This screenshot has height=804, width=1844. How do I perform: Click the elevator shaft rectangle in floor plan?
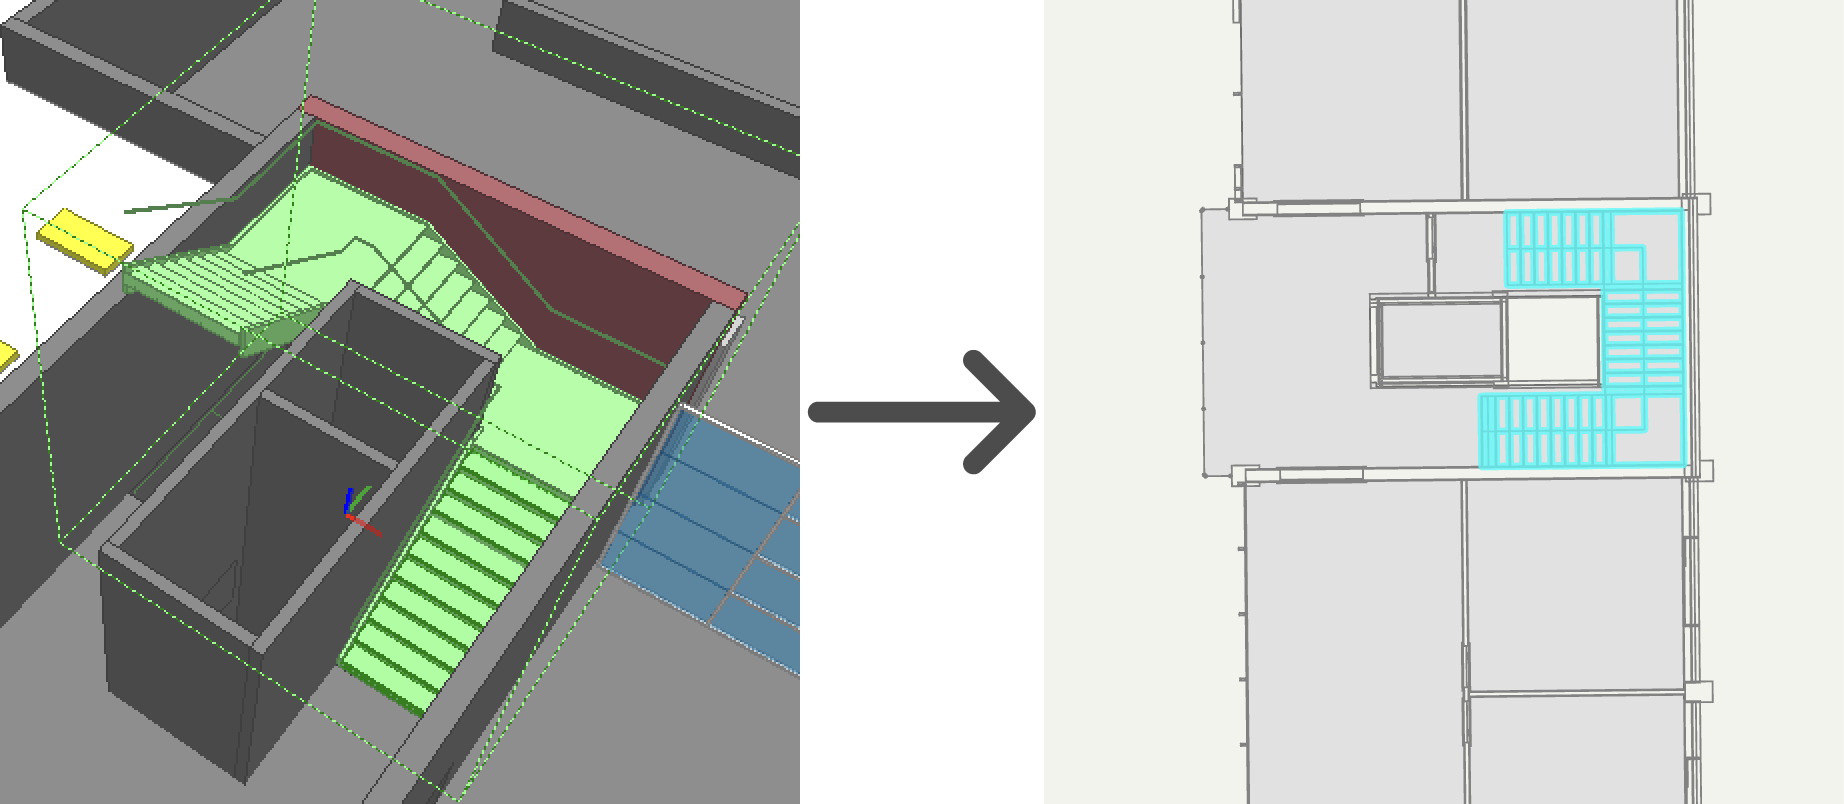(x=1440, y=341)
